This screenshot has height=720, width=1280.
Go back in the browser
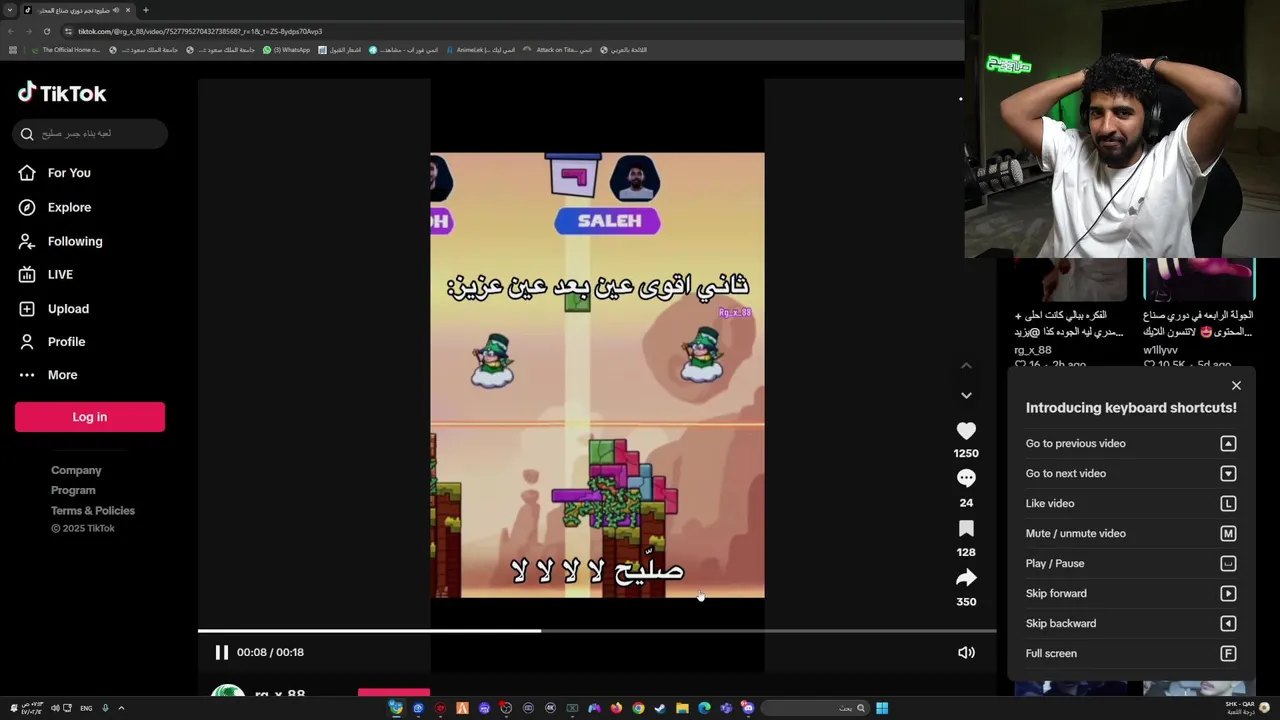pos(11,31)
